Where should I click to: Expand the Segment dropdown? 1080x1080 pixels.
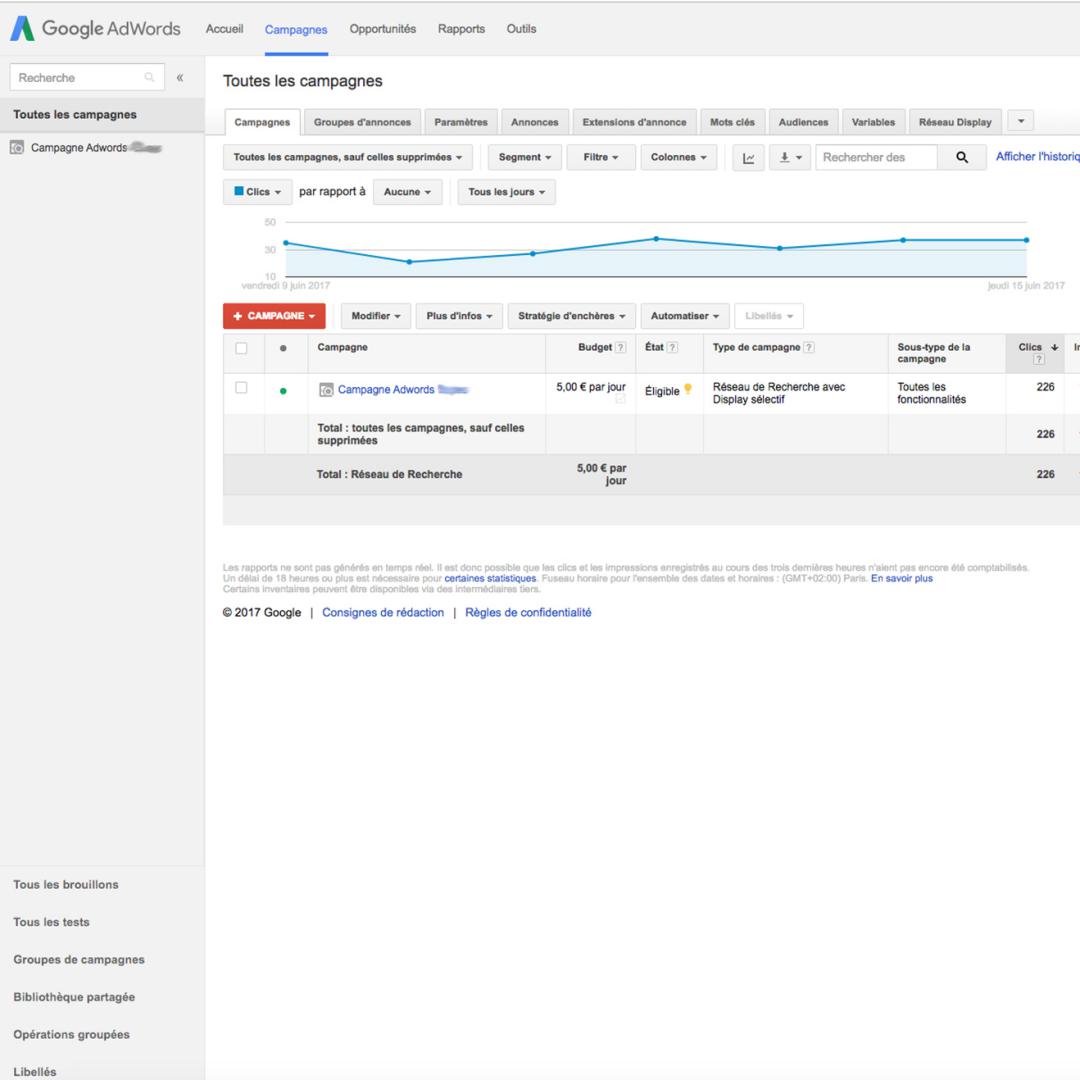[525, 158]
